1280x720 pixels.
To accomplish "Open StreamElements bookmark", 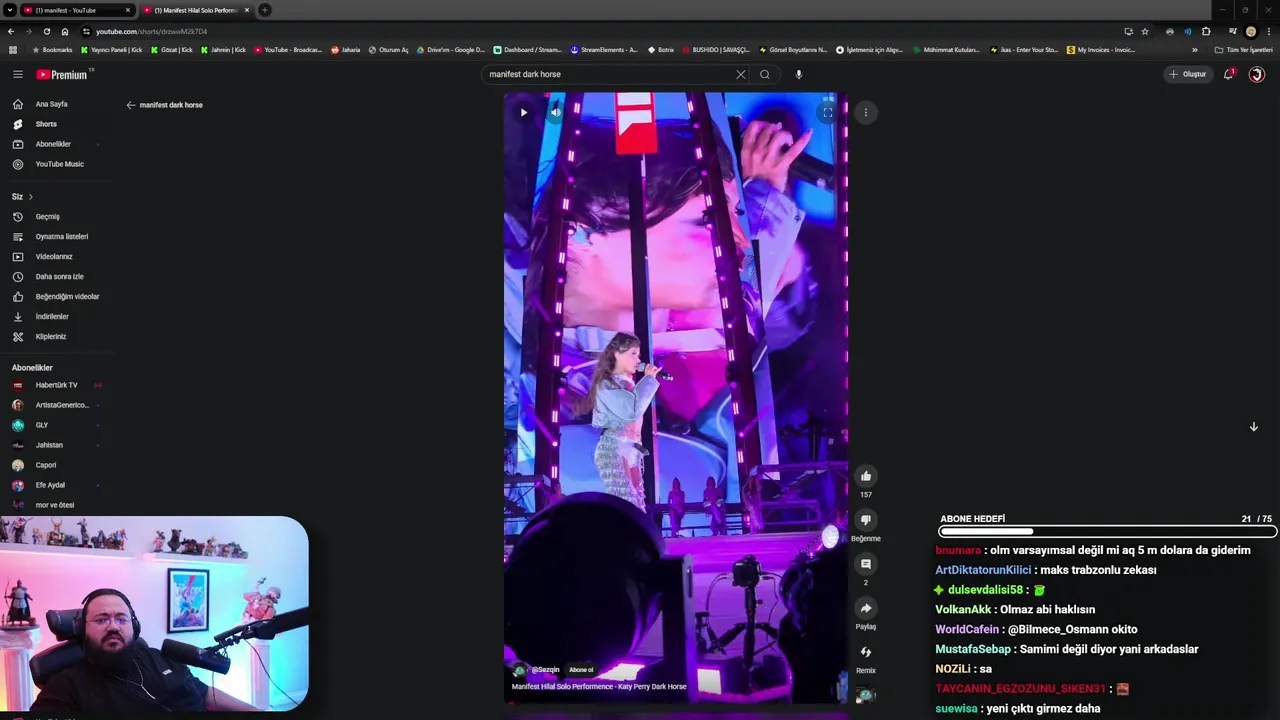I will pos(604,50).
